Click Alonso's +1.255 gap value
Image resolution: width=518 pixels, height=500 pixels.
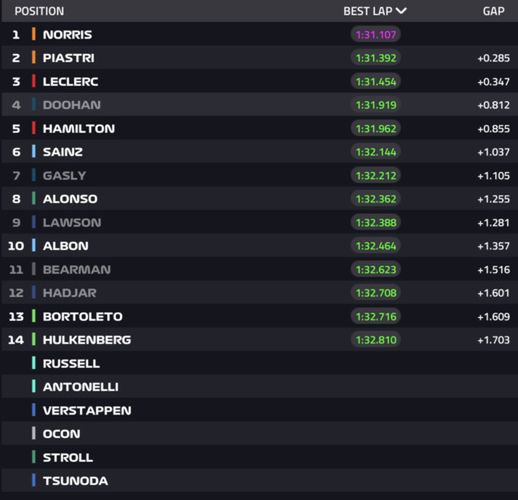(494, 199)
